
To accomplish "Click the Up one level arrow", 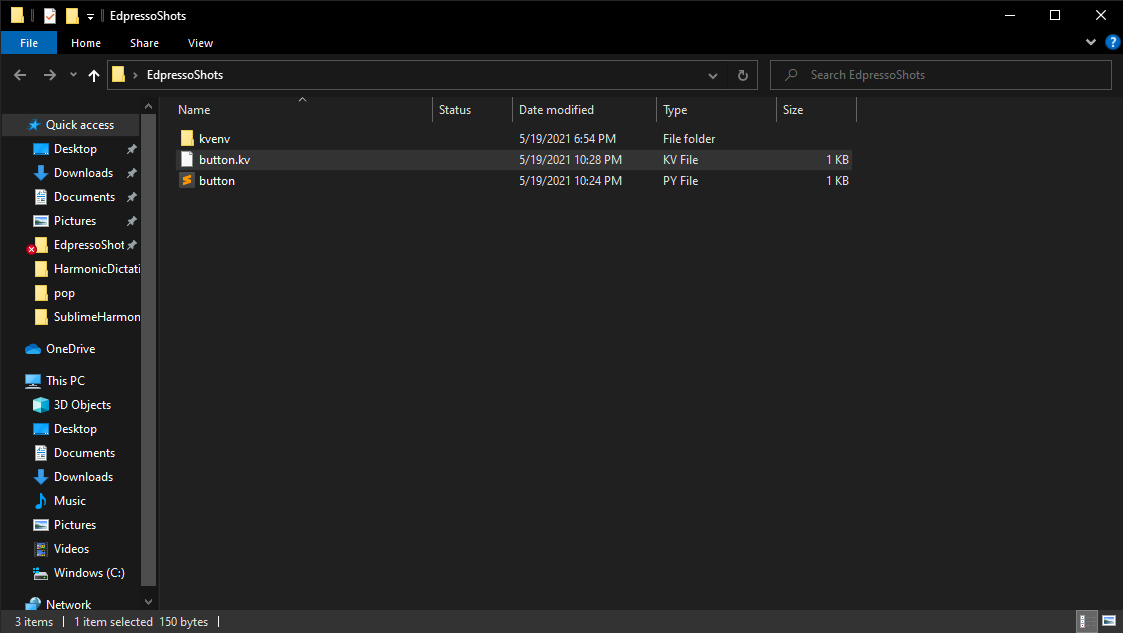I will (x=94, y=75).
